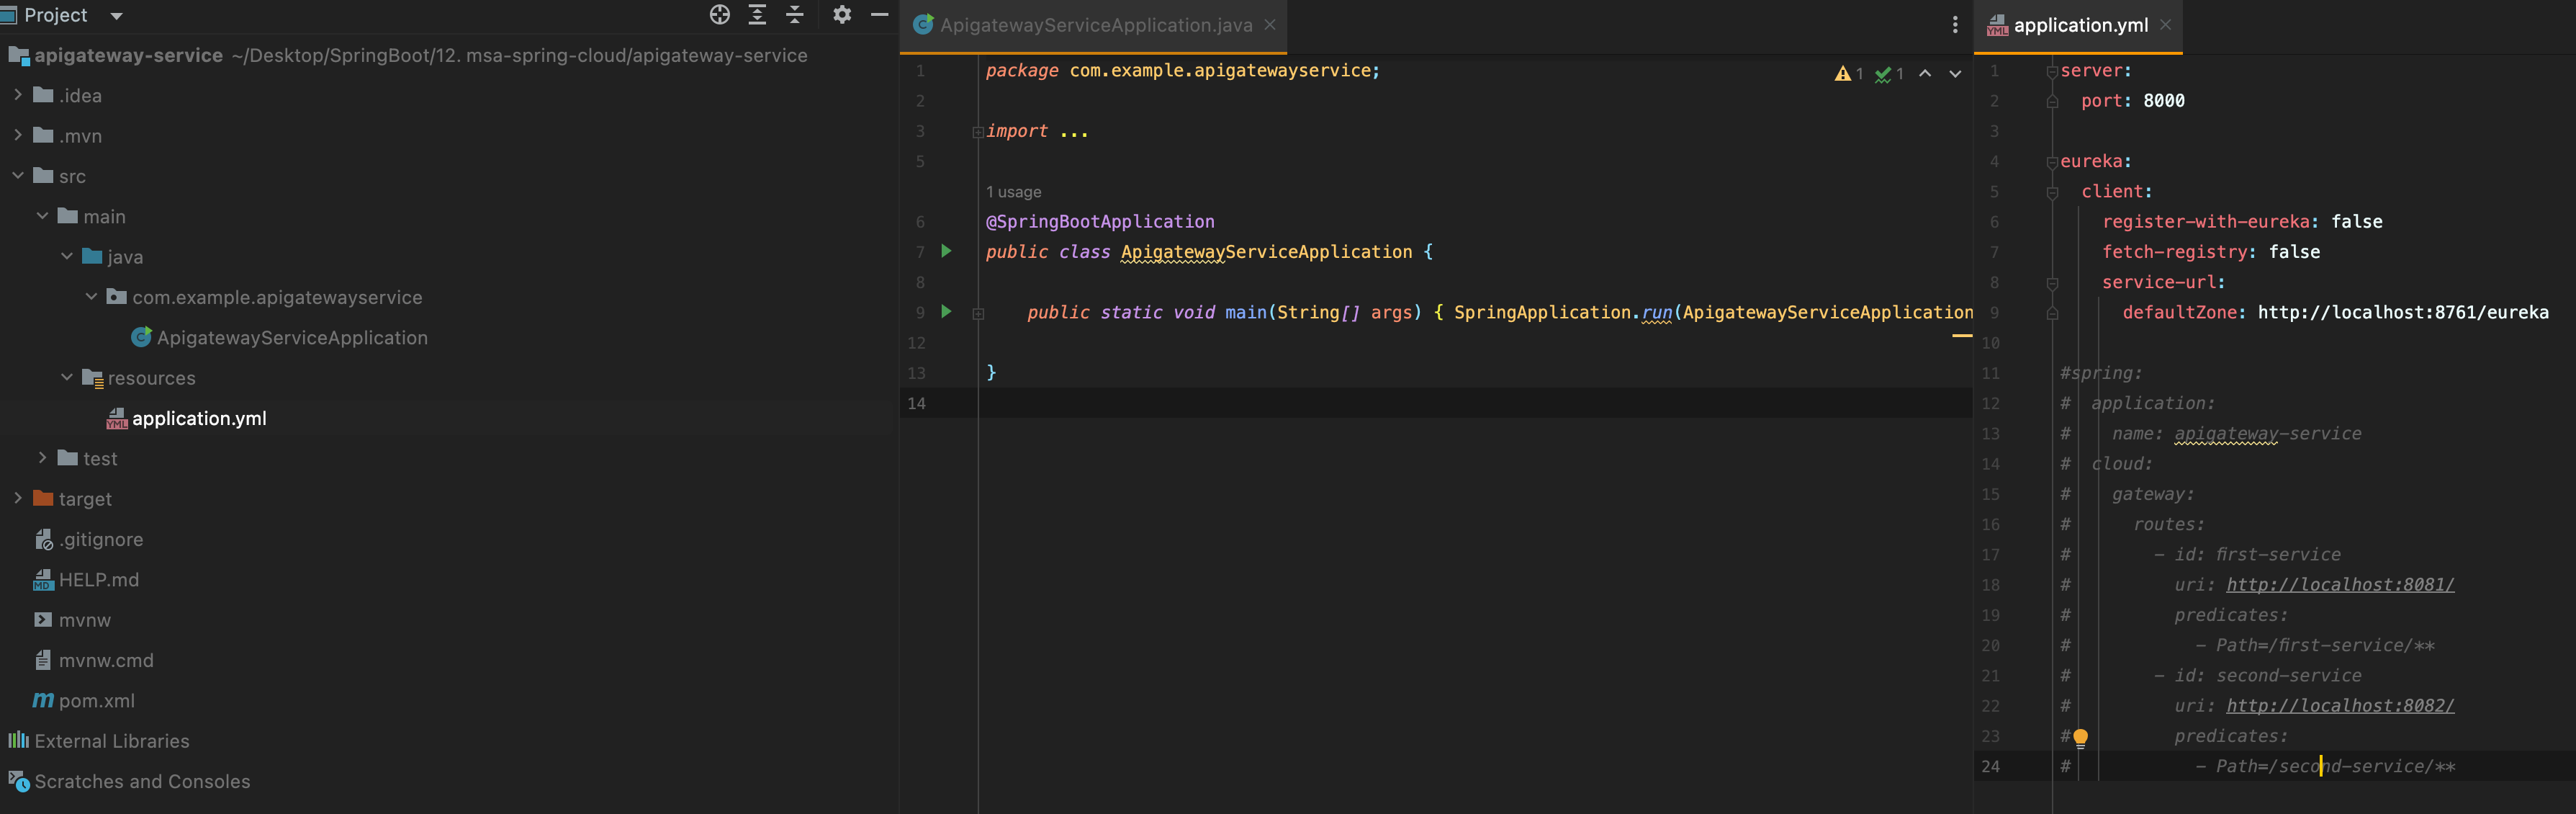Select application.yml in the Project tree

point(199,418)
